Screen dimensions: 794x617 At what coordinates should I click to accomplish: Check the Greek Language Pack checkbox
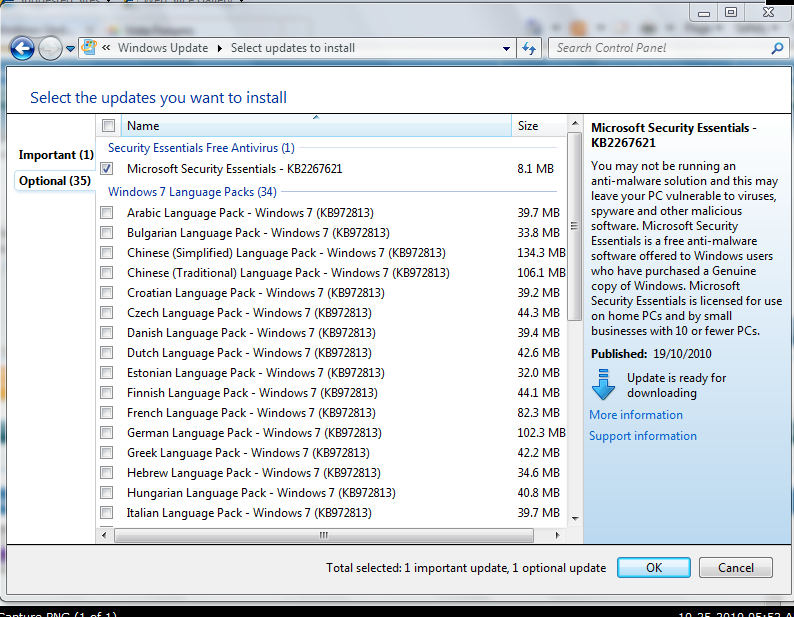click(107, 452)
